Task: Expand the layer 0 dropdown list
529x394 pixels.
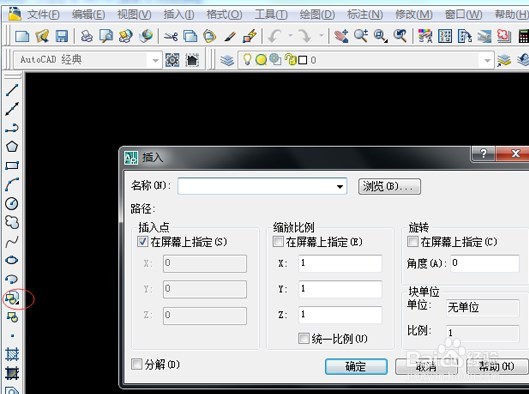Action: pos(487,60)
